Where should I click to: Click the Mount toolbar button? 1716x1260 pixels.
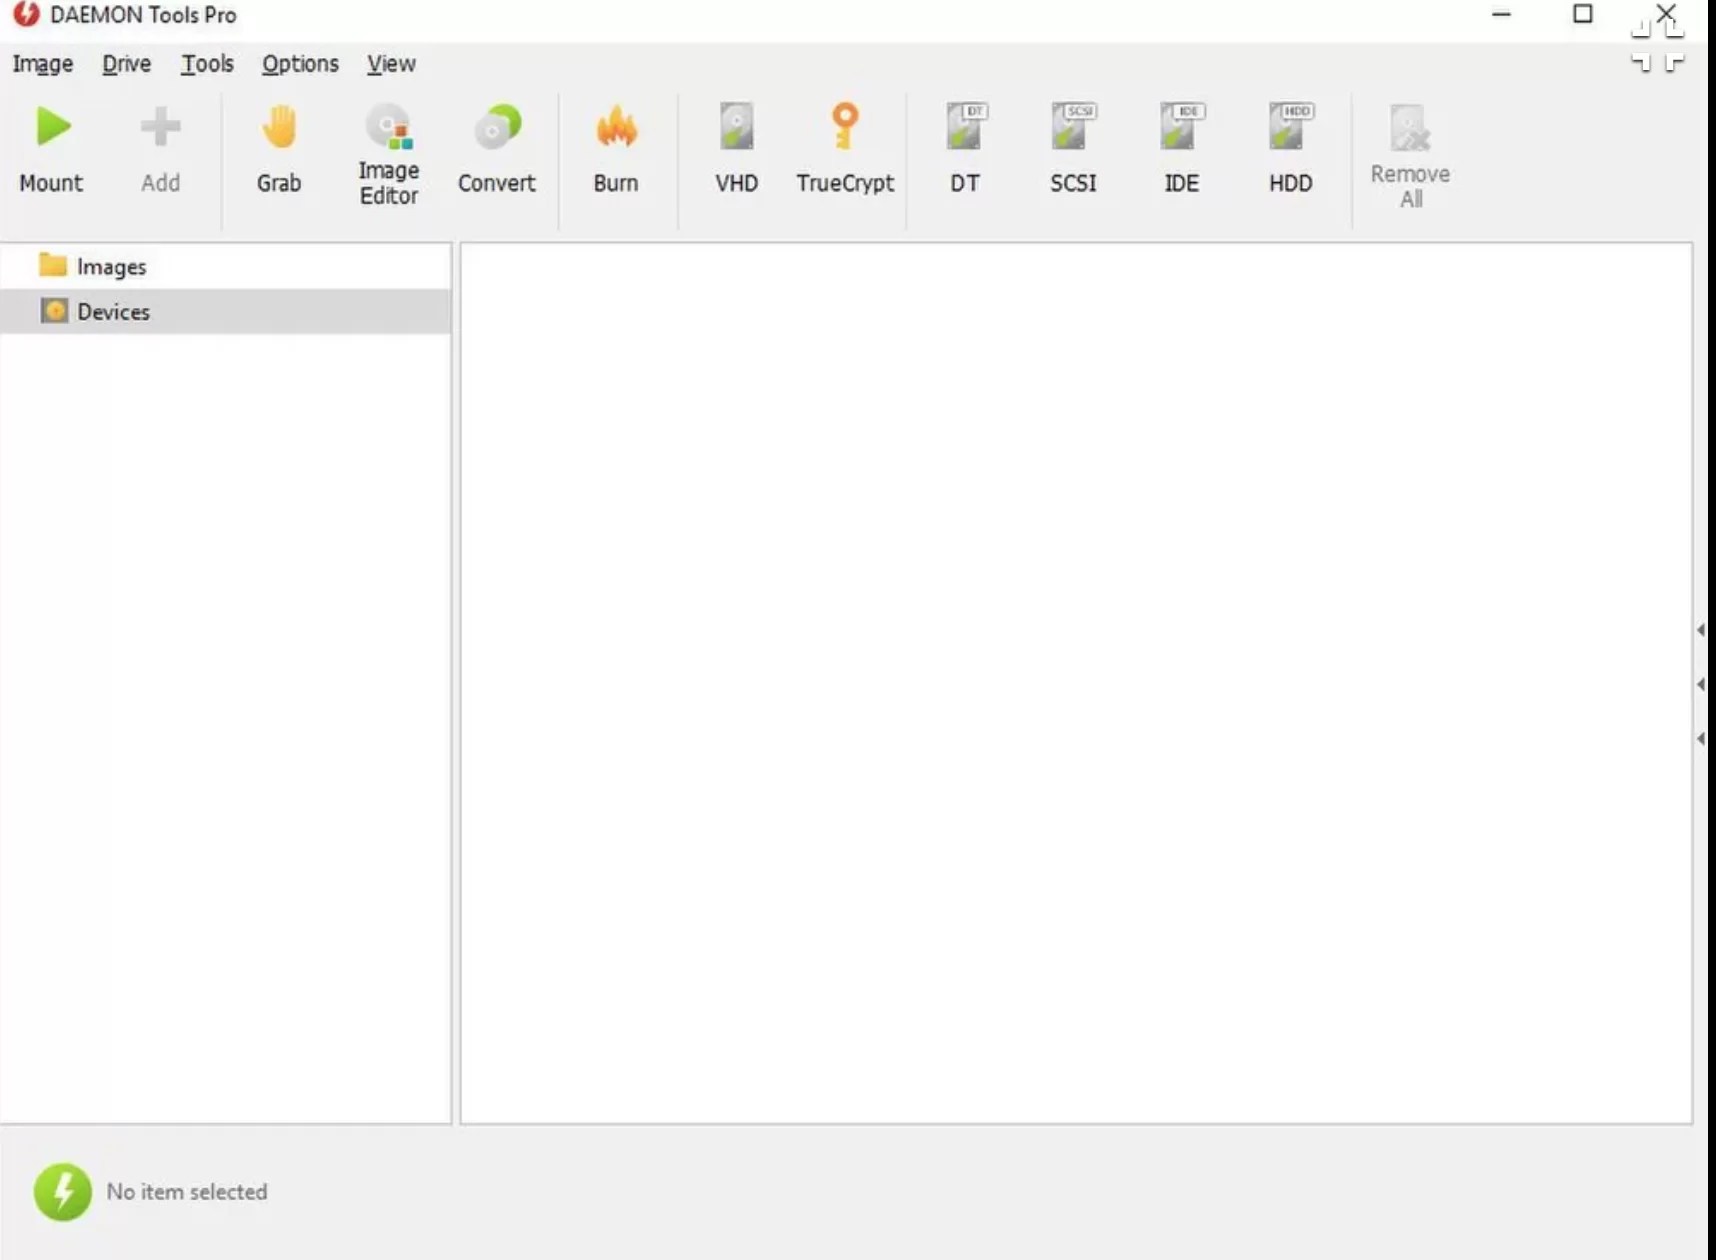coord(51,150)
